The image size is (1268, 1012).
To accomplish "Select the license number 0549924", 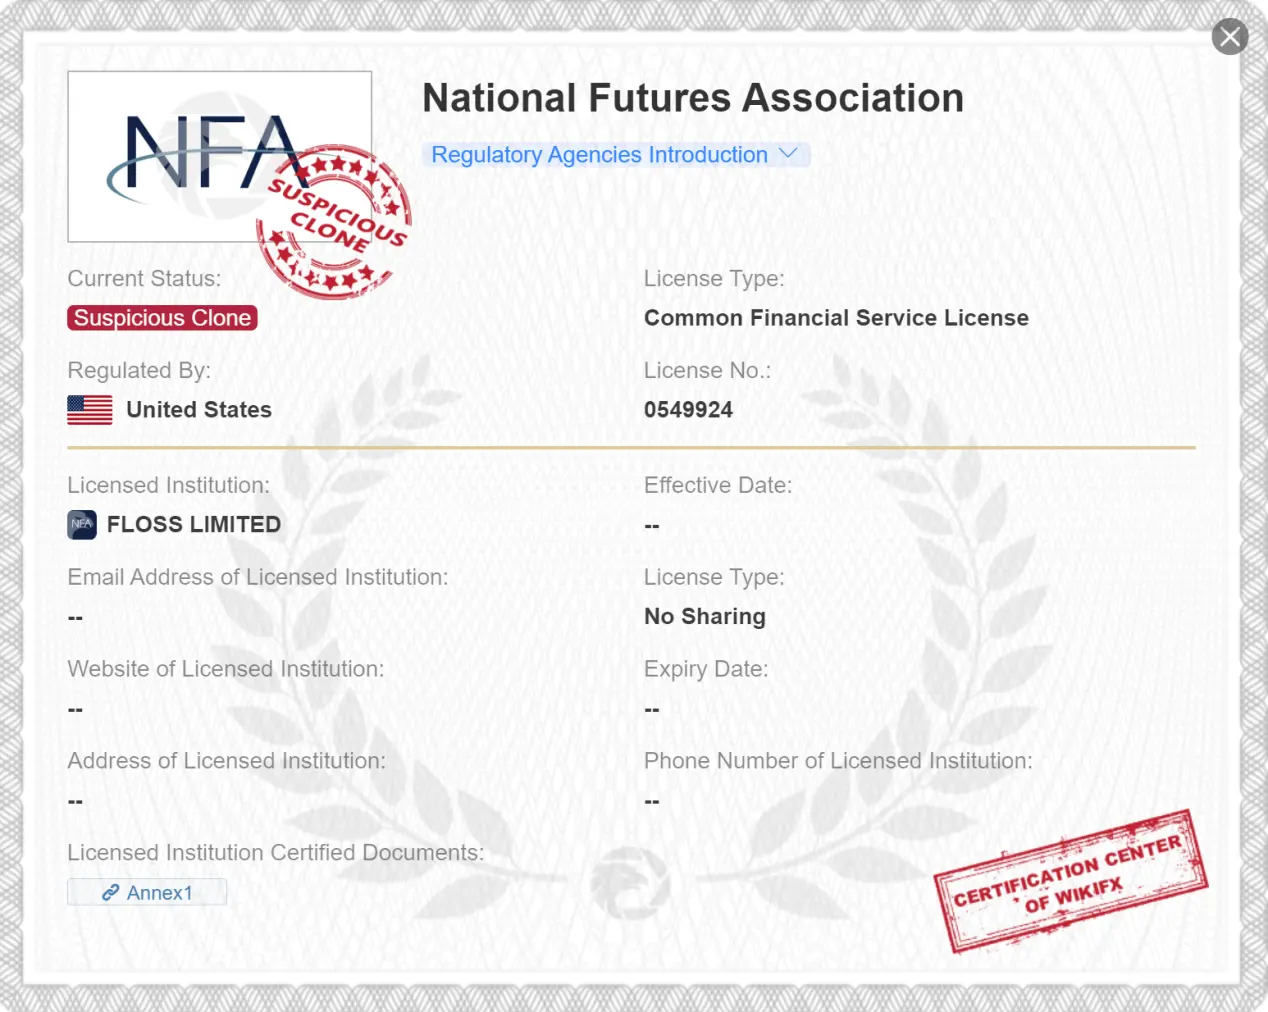I will (688, 410).
